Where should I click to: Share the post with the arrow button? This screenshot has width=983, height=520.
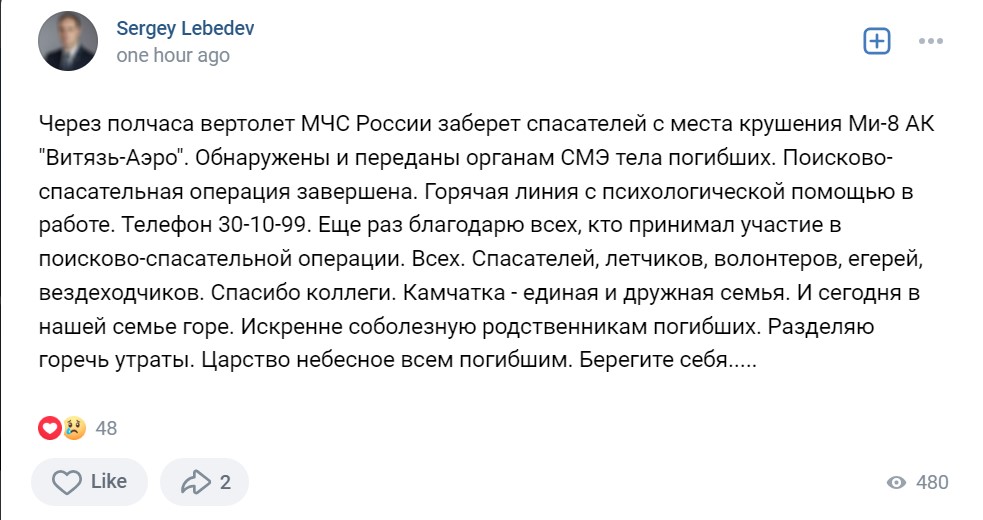(x=204, y=482)
